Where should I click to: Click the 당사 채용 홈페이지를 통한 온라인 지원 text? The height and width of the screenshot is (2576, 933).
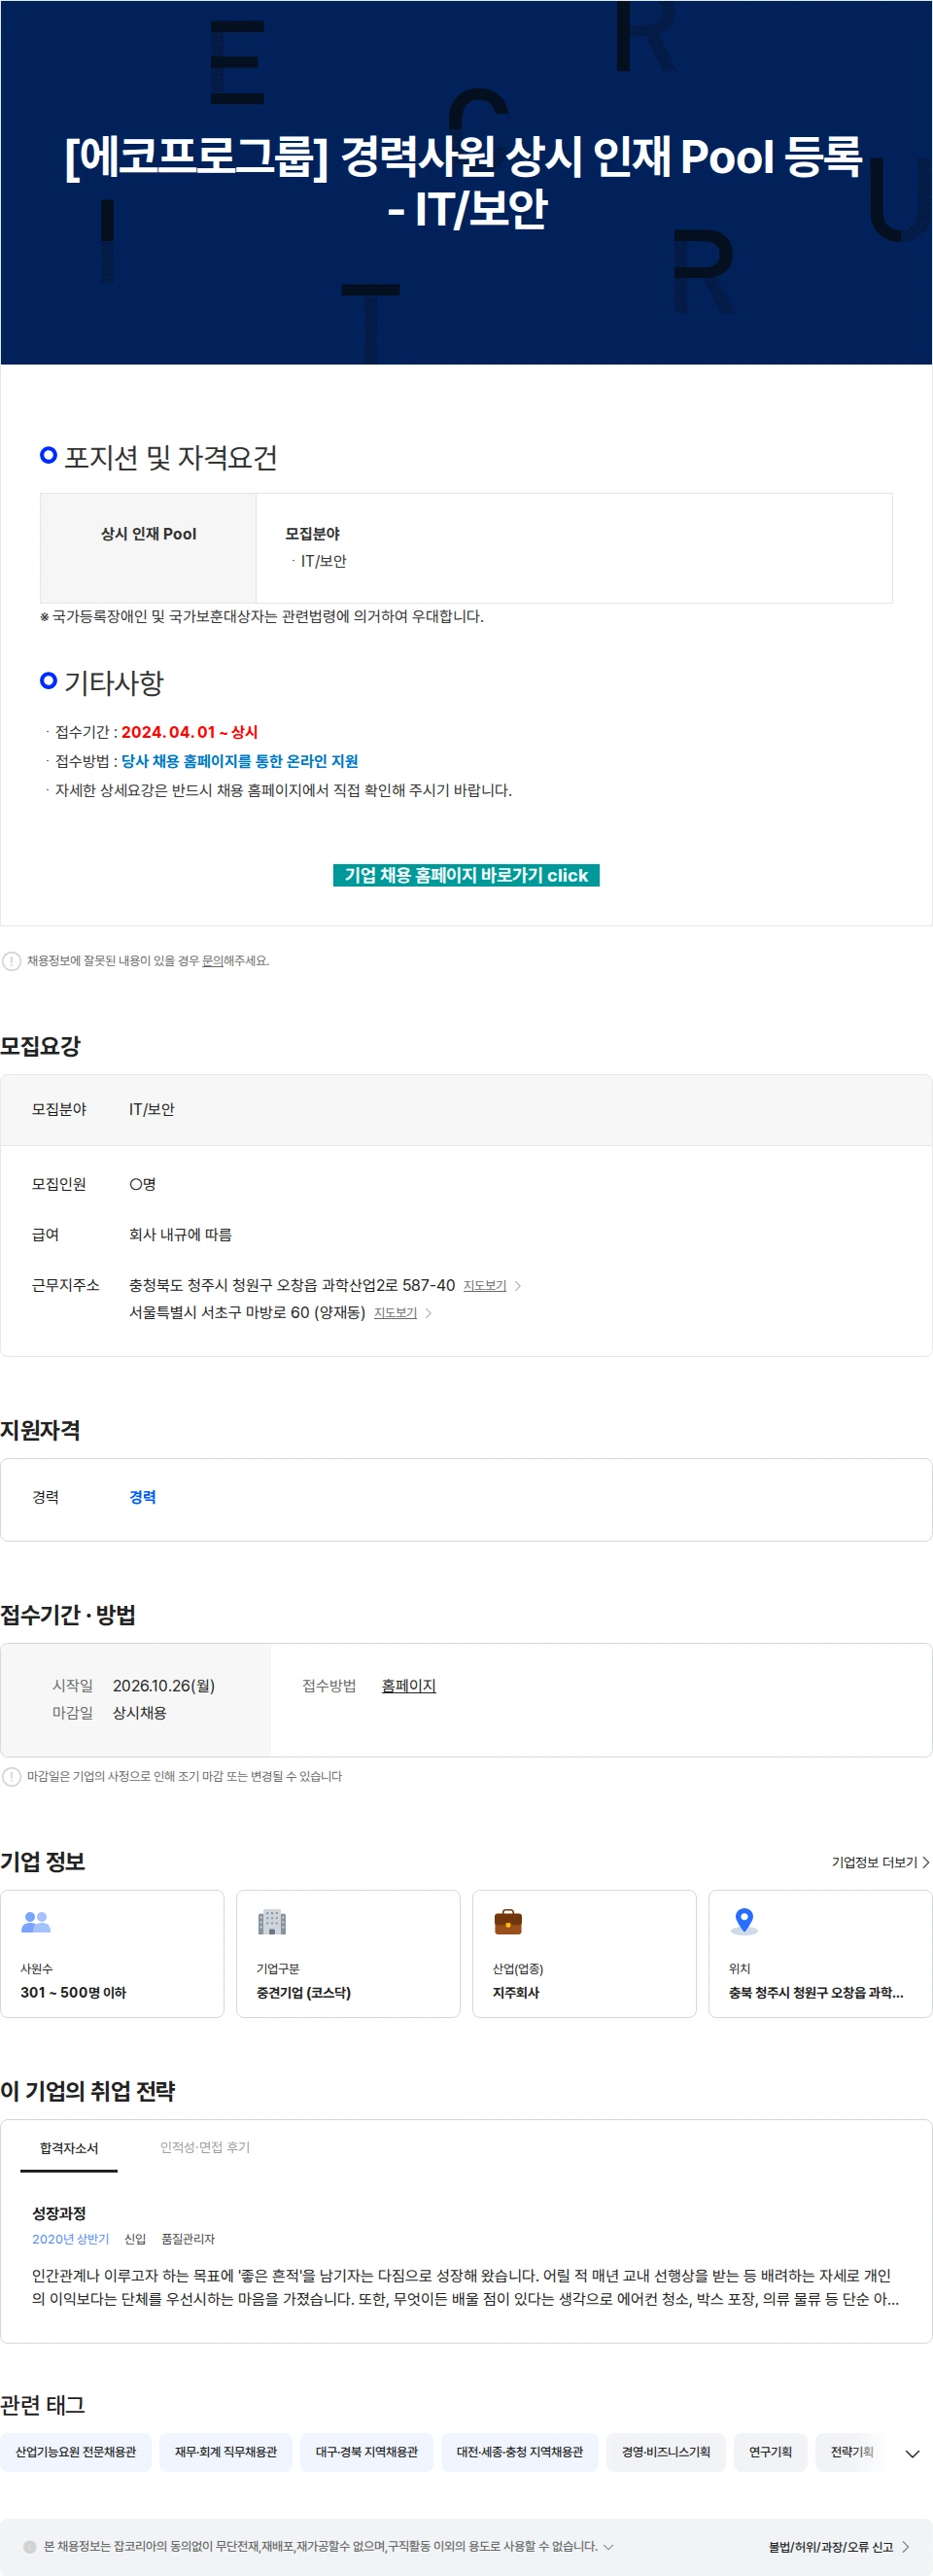(x=240, y=761)
